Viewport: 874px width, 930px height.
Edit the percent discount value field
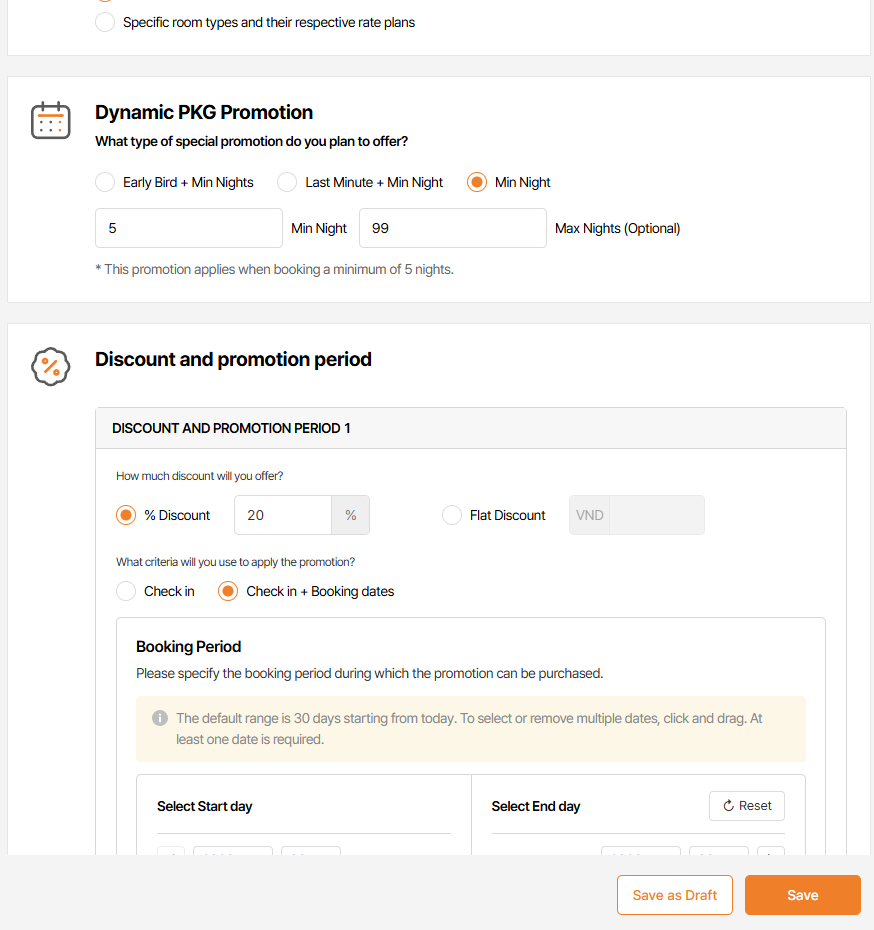(x=283, y=515)
